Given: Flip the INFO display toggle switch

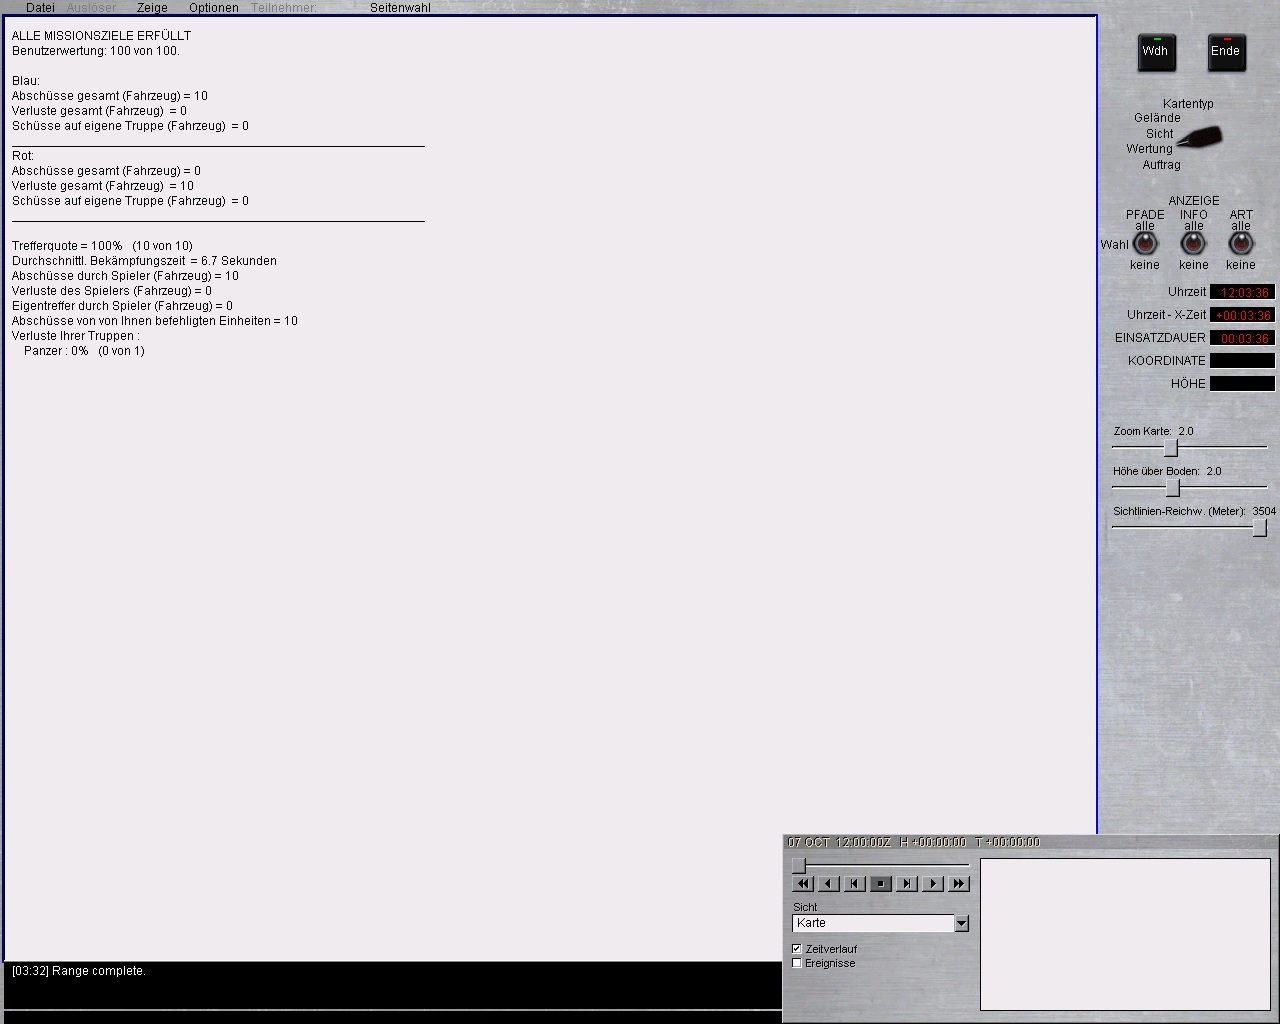Looking at the screenshot, I should click(1193, 243).
